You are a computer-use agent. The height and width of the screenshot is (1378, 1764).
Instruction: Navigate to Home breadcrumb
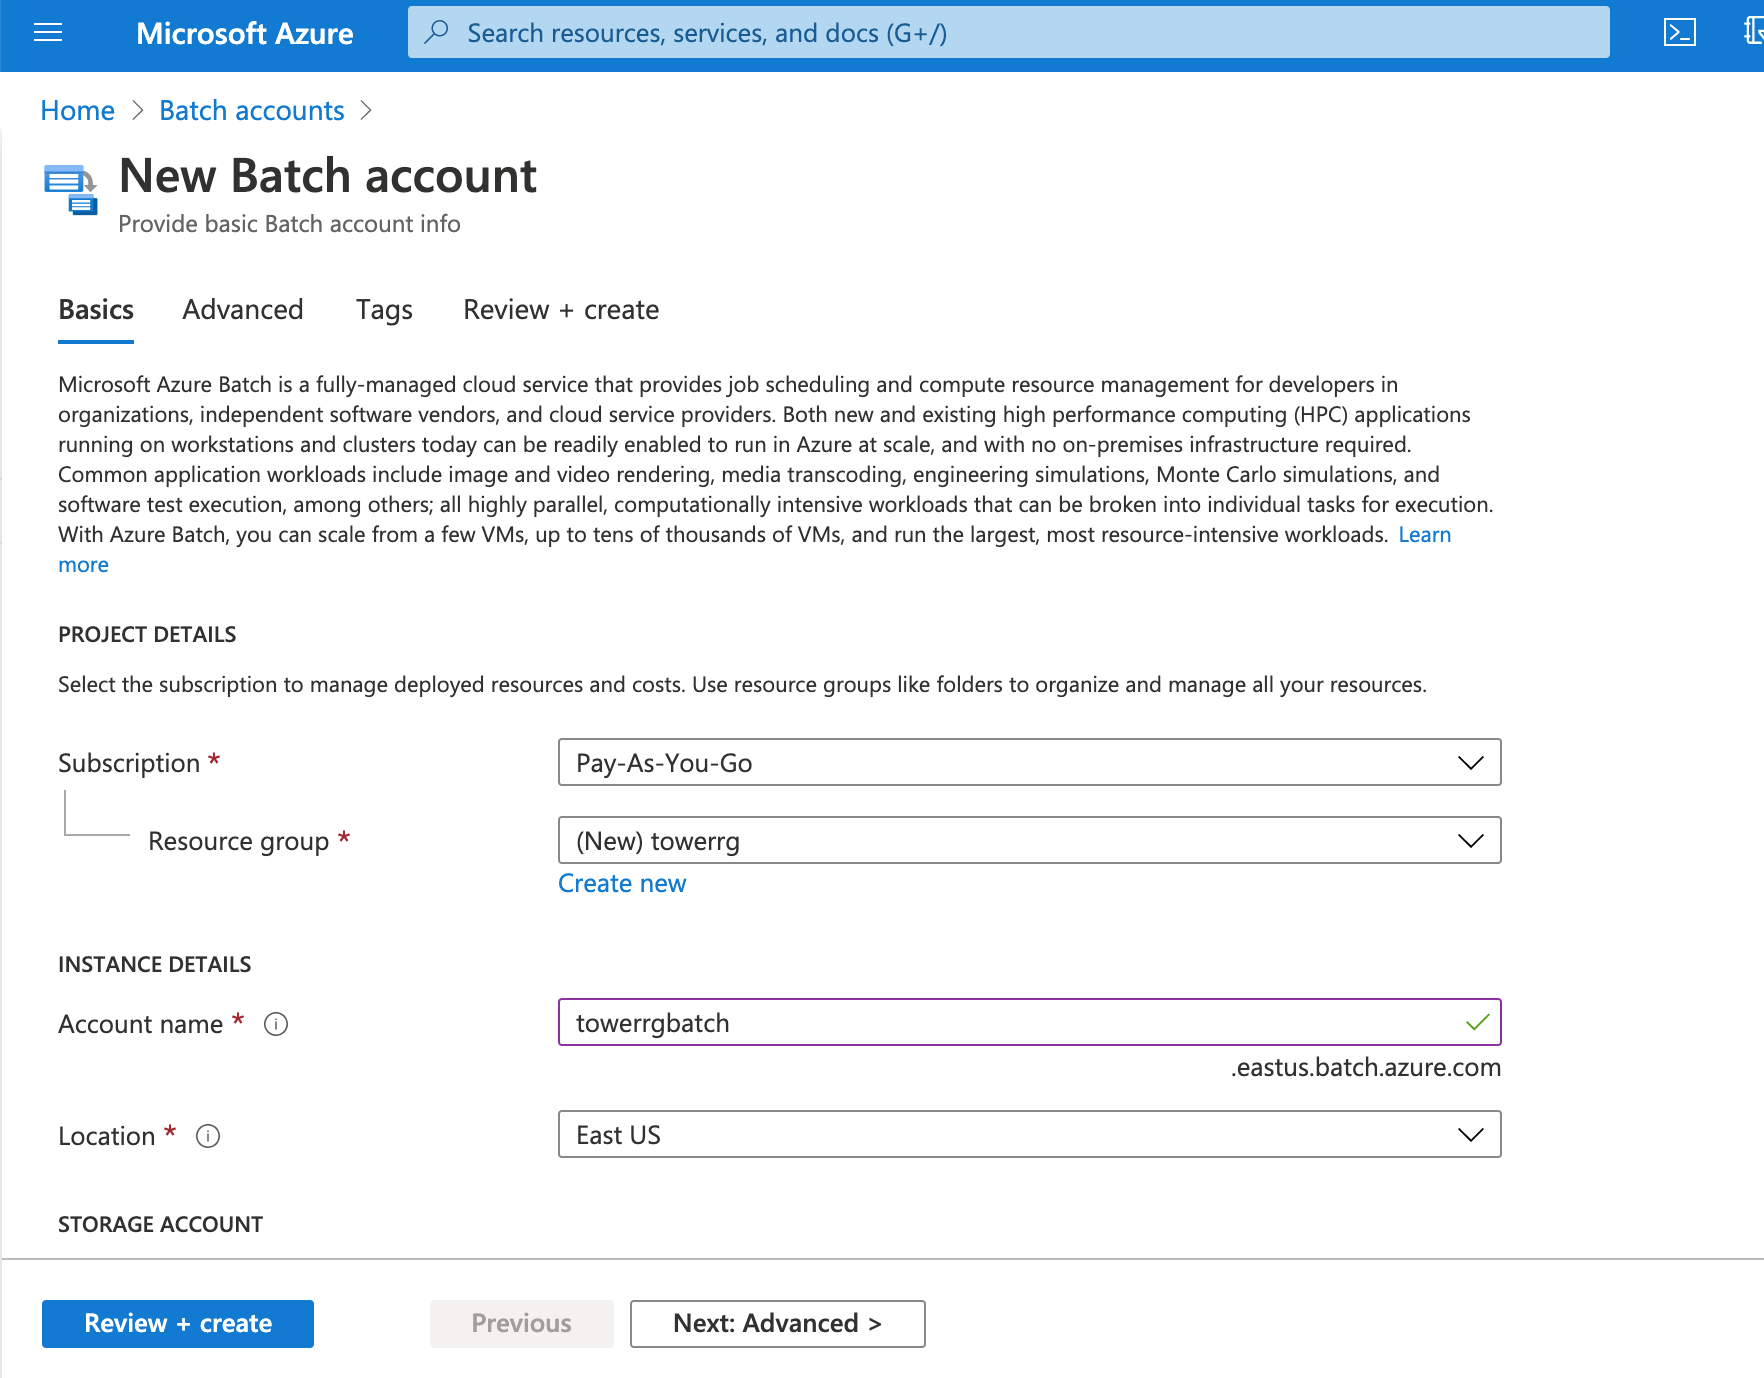coord(77,111)
